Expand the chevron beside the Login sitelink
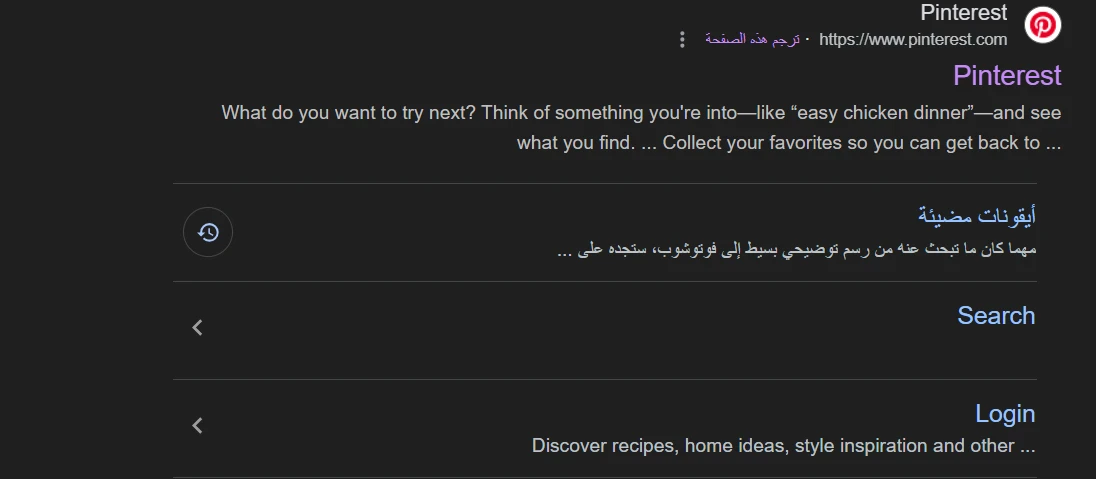 pyautogui.click(x=198, y=425)
